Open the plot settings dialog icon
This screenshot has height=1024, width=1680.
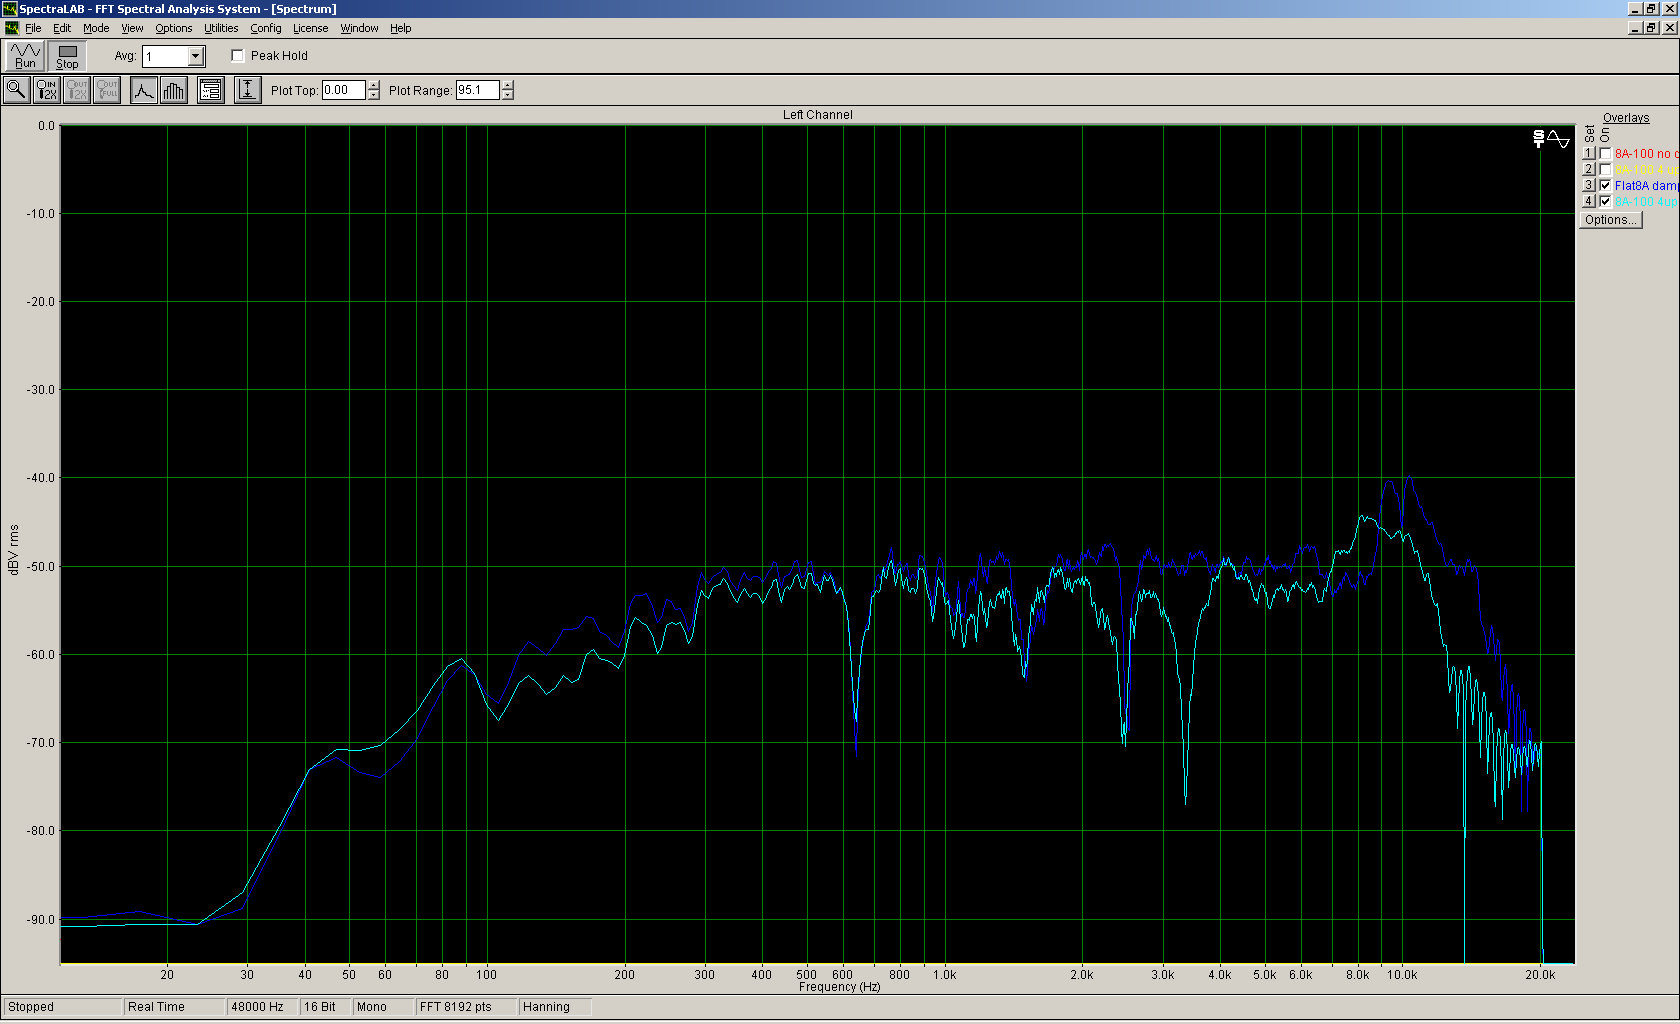(211, 90)
